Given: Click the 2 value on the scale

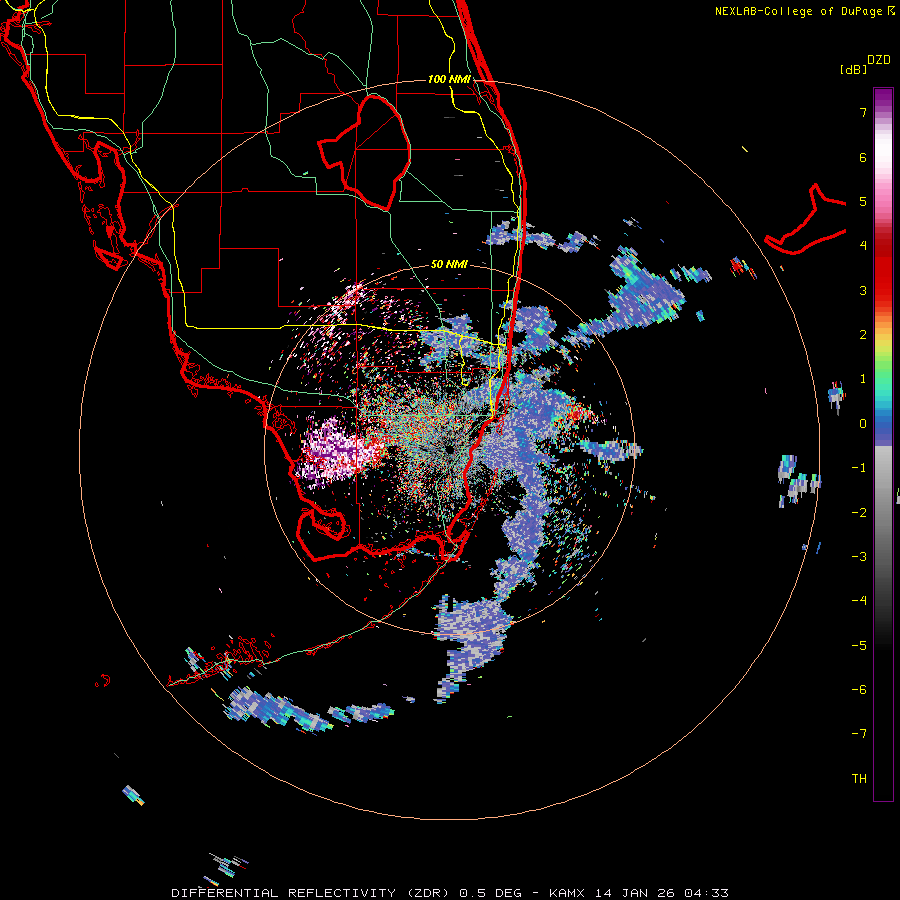Looking at the screenshot, I should pyautogui.click(x=863, y=335).
